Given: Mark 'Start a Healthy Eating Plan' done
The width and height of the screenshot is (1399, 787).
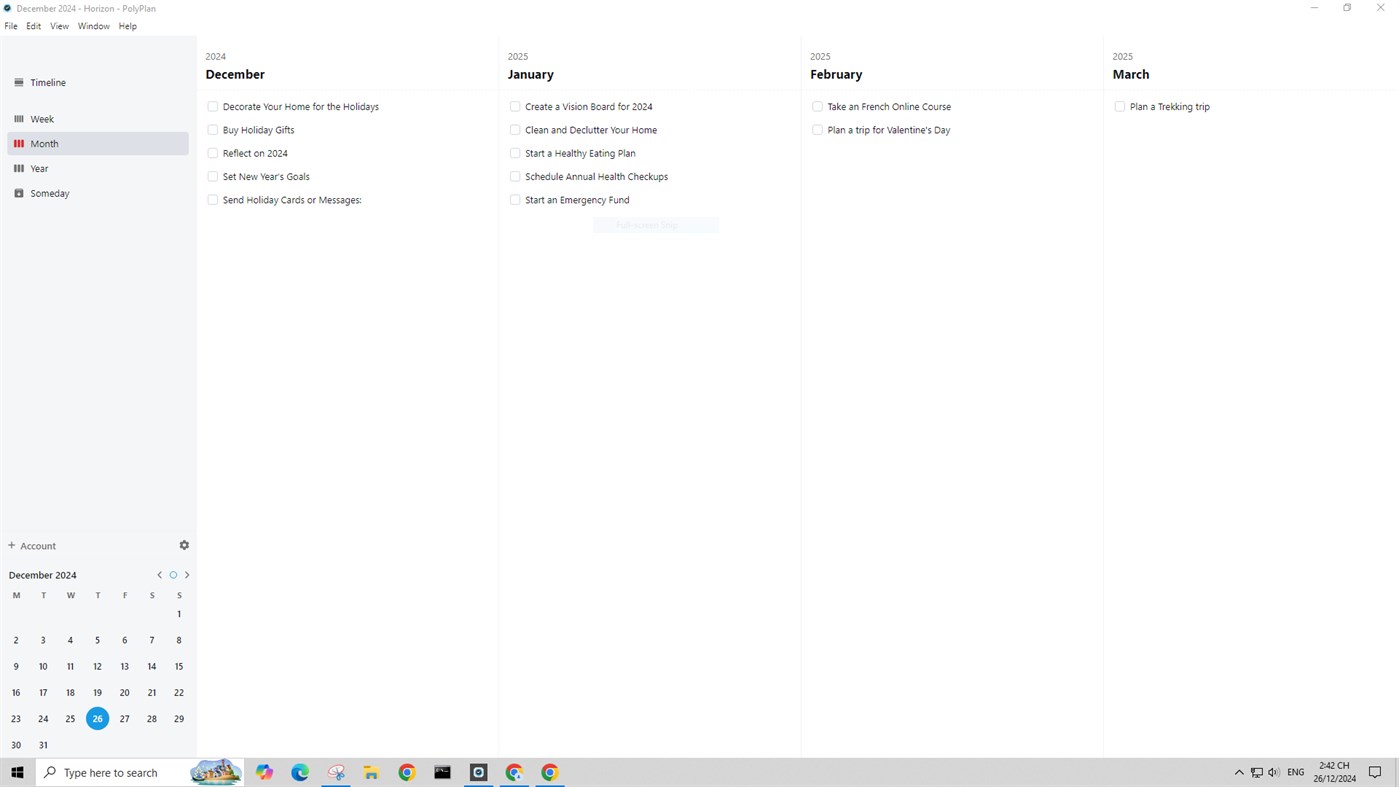Looking at the screenshot, I should pyautogui.click(x=515, y=153).
